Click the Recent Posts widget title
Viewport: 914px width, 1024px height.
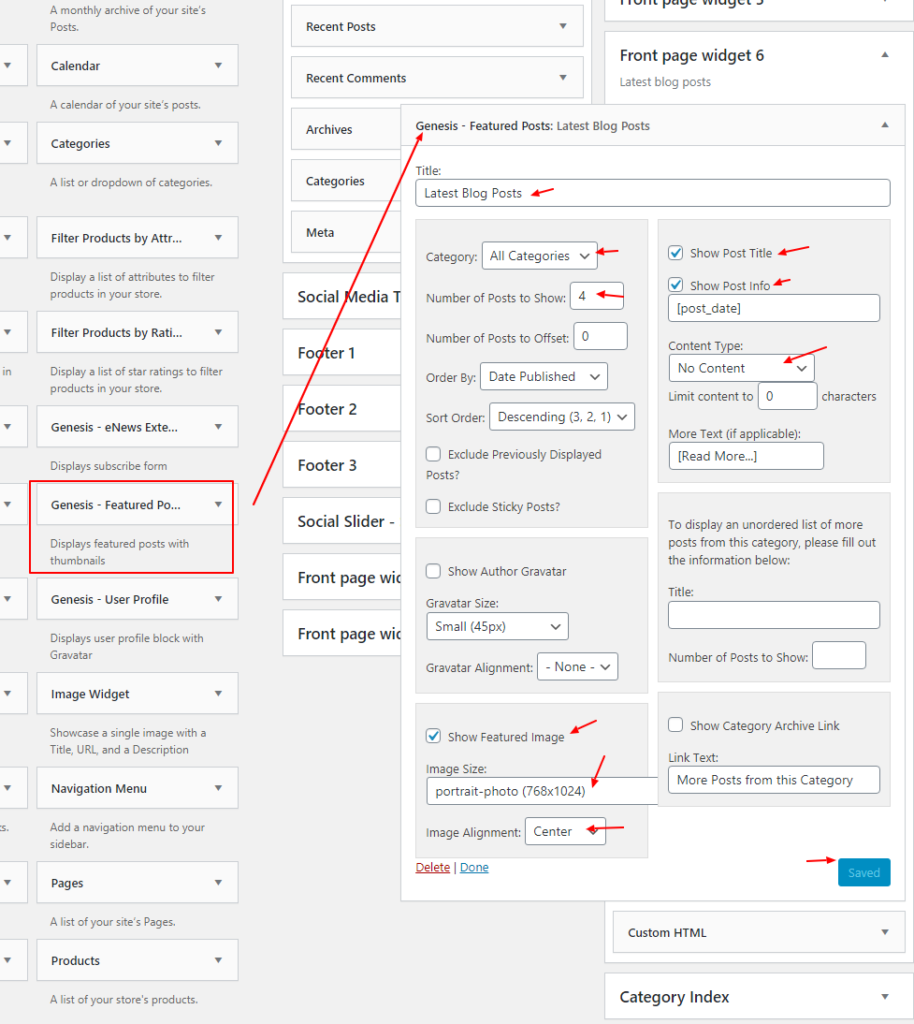point(341,27)
